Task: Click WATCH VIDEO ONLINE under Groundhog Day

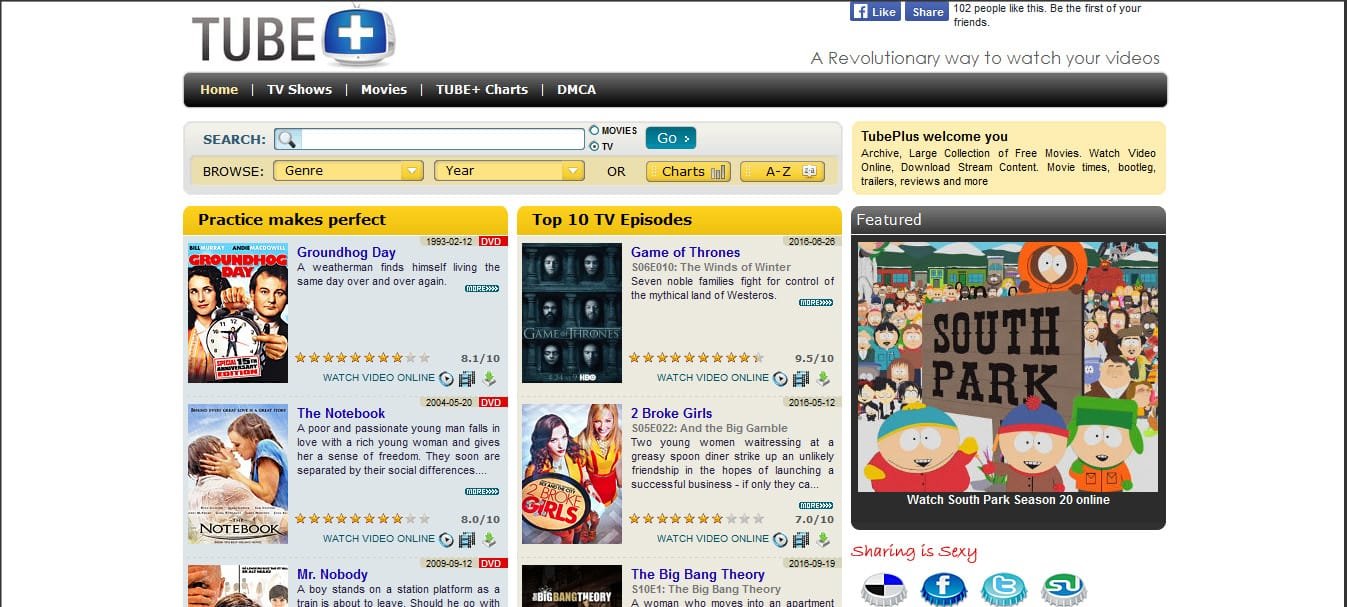Action: [x=379, y=378]
